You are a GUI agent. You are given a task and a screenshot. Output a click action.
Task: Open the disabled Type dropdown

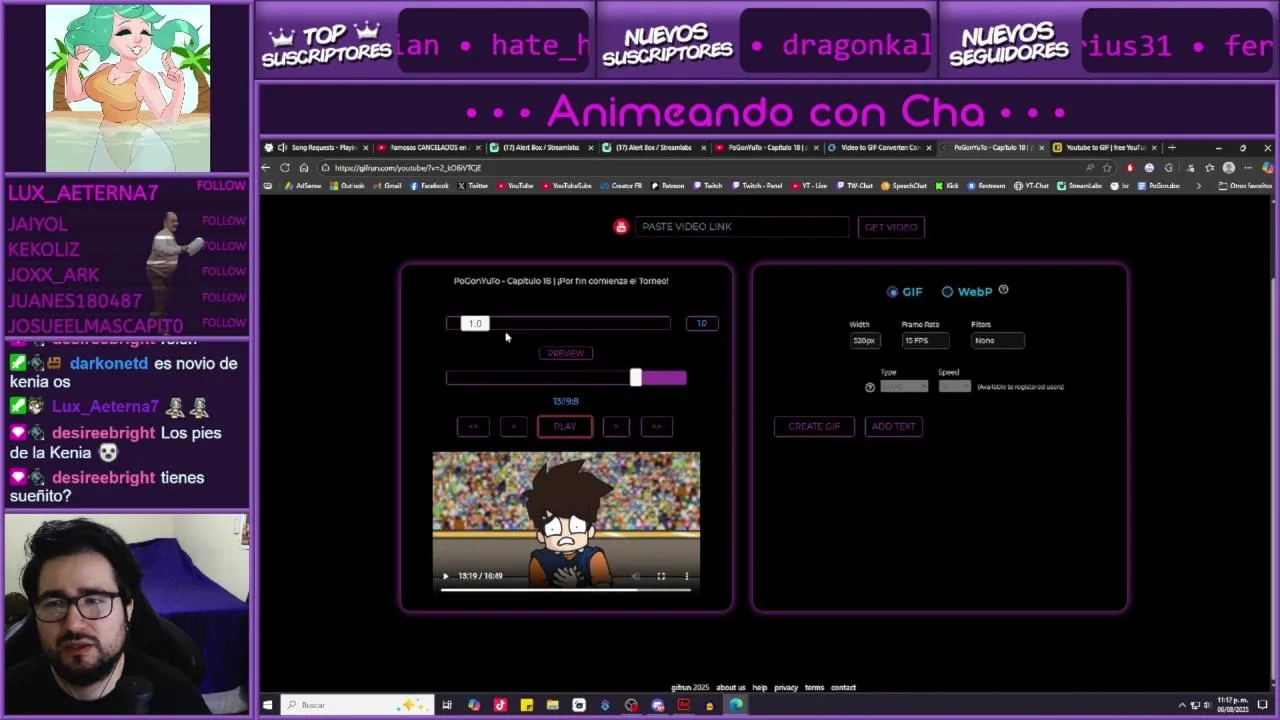(x=904, y=386)
